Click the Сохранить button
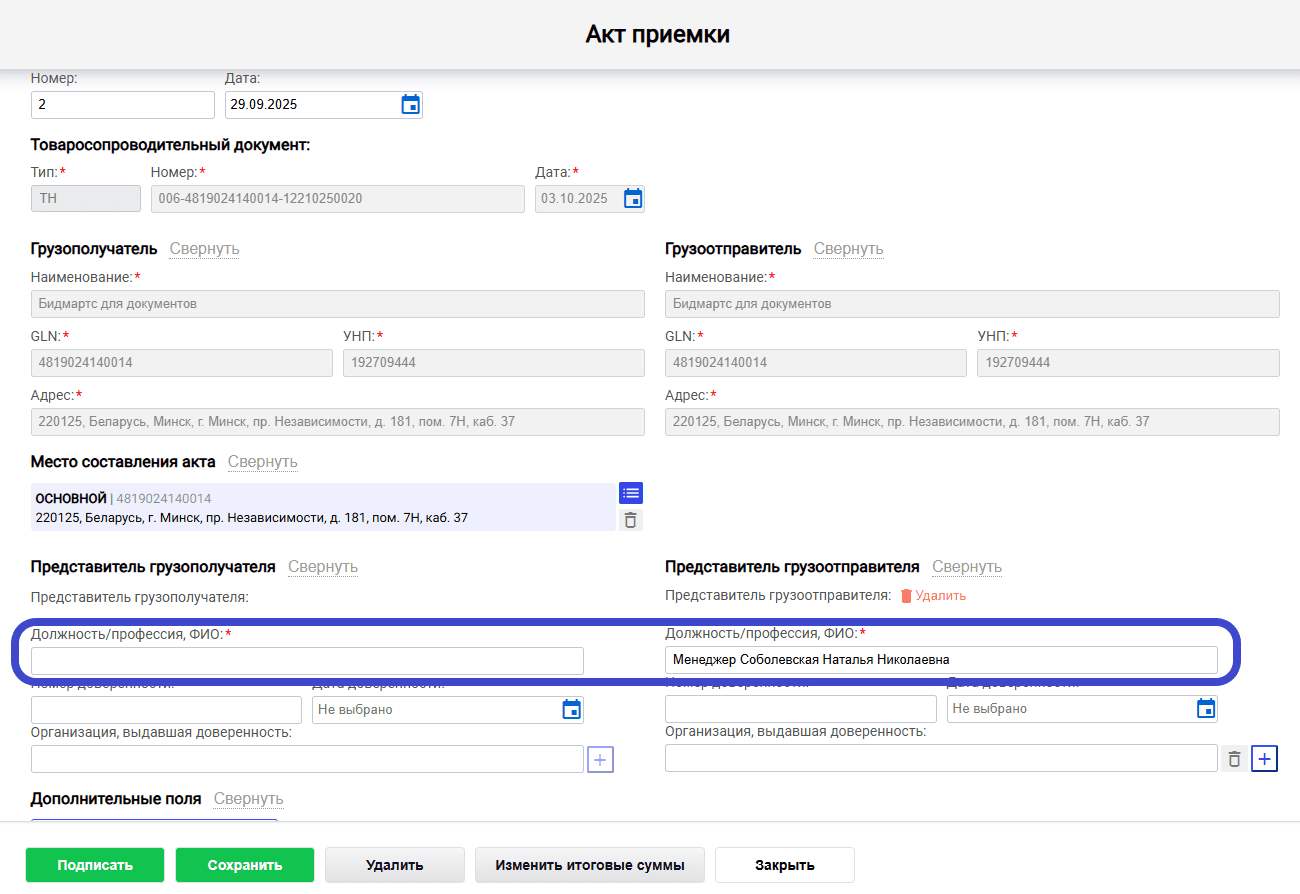 pyautogui.click(x=244, y=864)
